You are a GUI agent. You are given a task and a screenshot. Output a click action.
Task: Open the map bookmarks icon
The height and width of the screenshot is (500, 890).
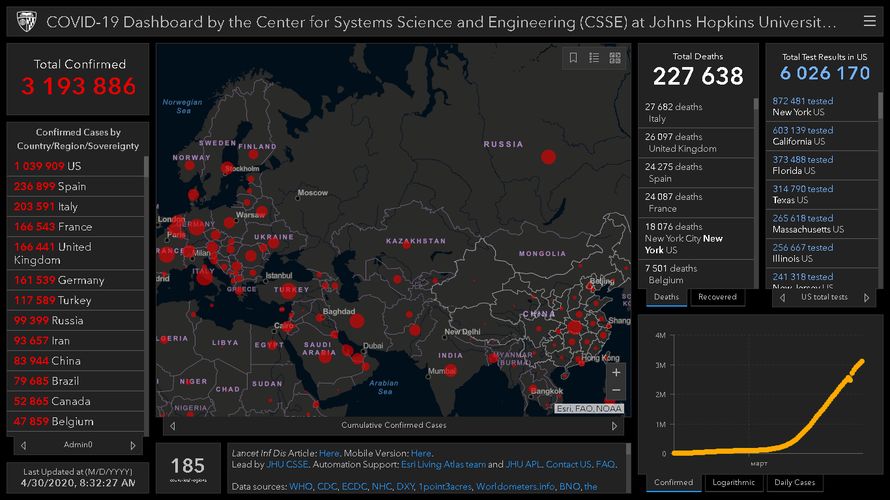(574, 58)
